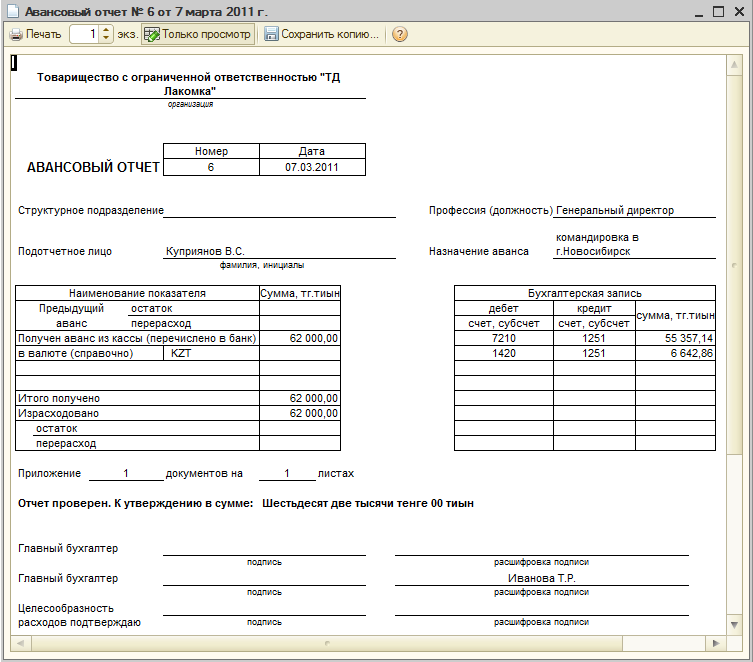Click the floppy disk save copy icon
753x662 pixels.
click(x=271, y=34)
